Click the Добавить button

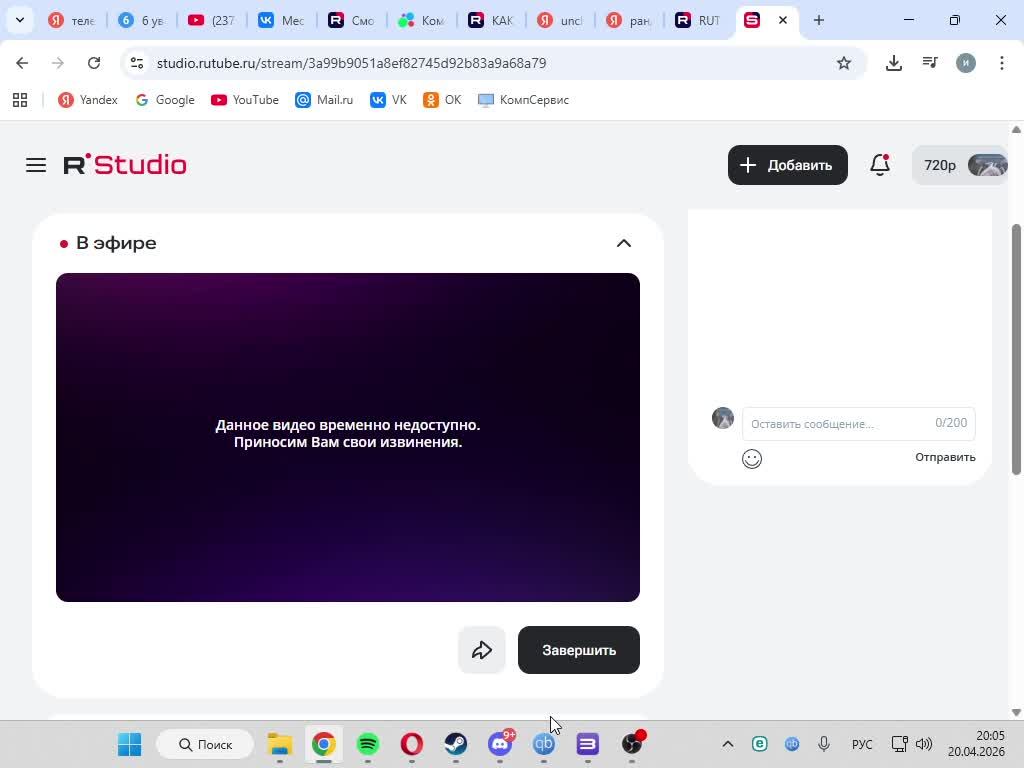tap(788, 165)
